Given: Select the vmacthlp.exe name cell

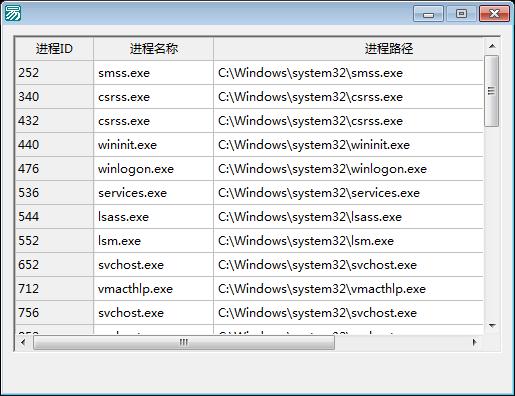Looking at the screenshot, I should point(154,289).
